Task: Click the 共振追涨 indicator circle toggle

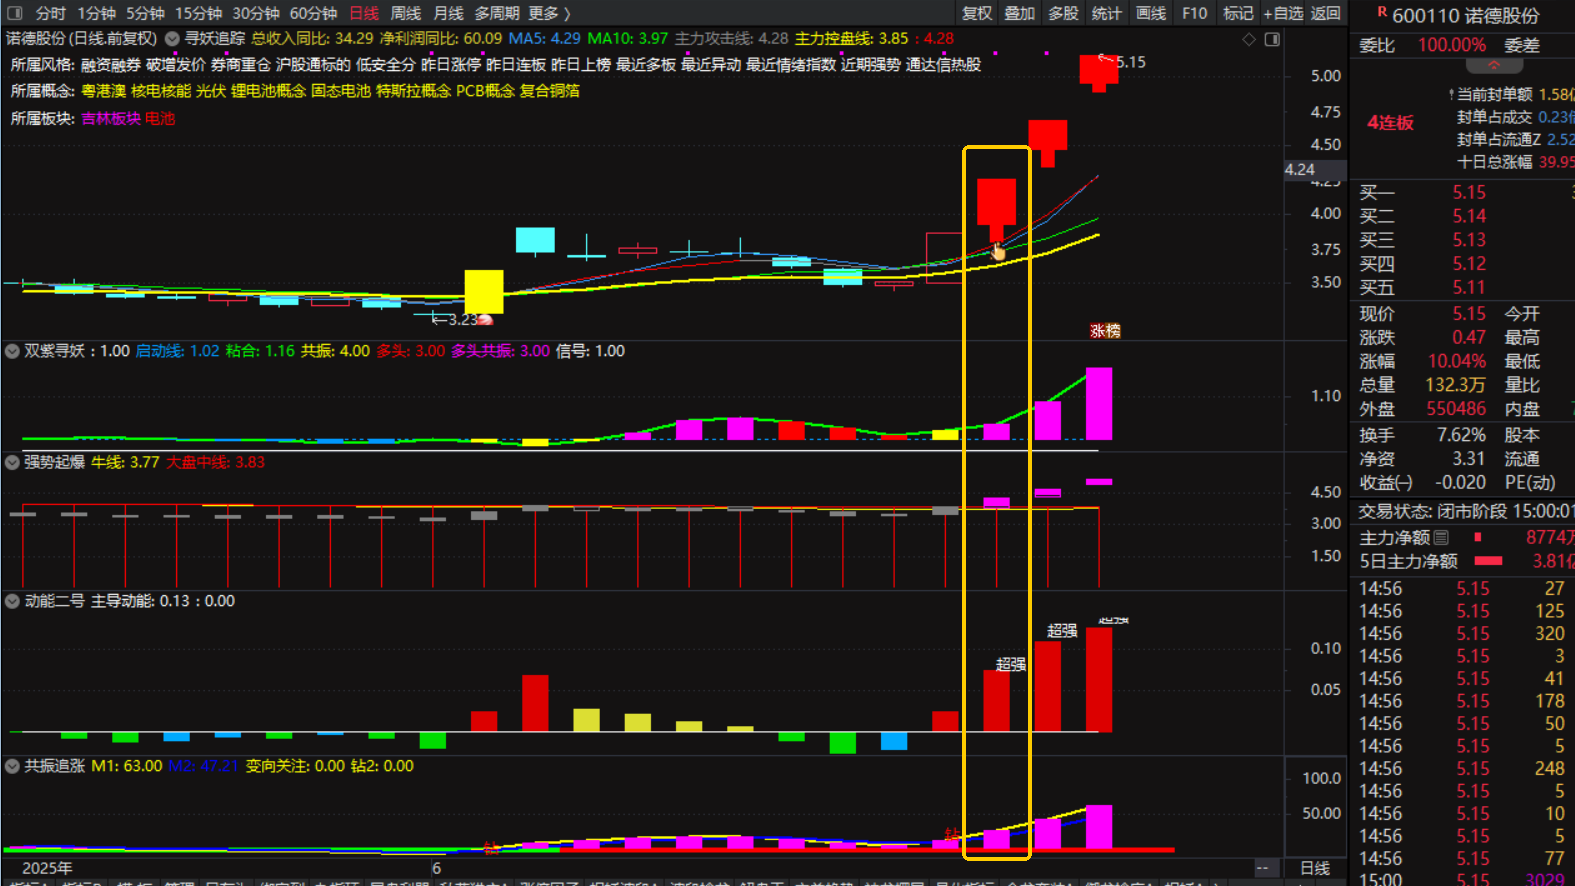Action: pyautogui.click(x=12, y=766)
